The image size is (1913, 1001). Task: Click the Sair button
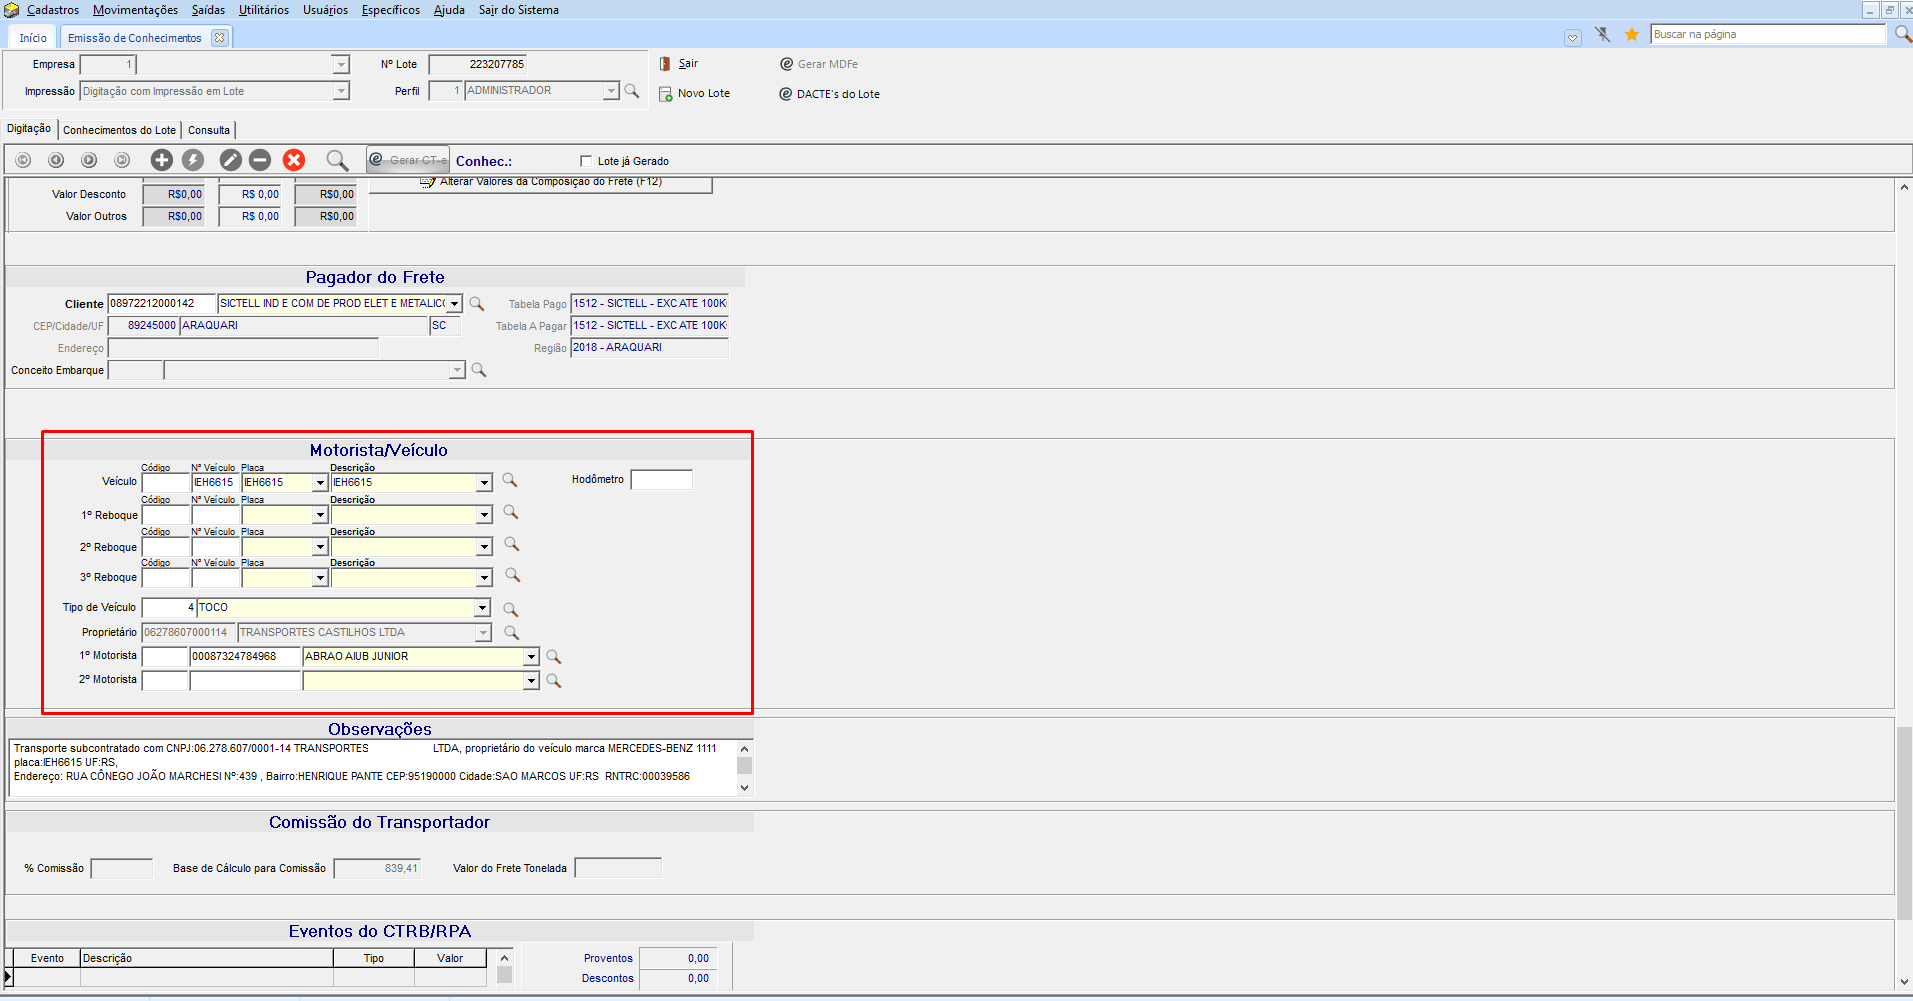click(x=679, y=64)
